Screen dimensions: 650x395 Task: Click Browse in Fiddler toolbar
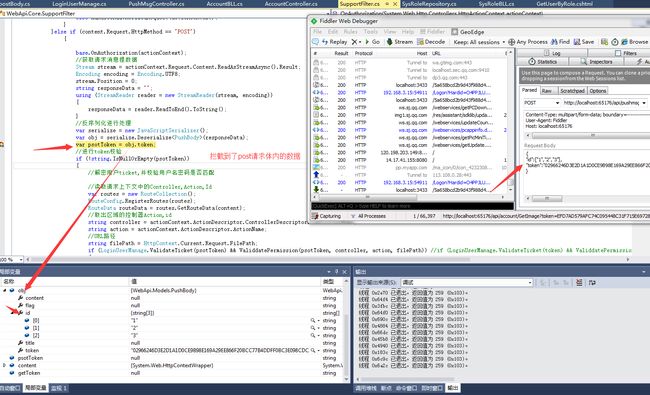pyautogui.click(x=634, y=42)
